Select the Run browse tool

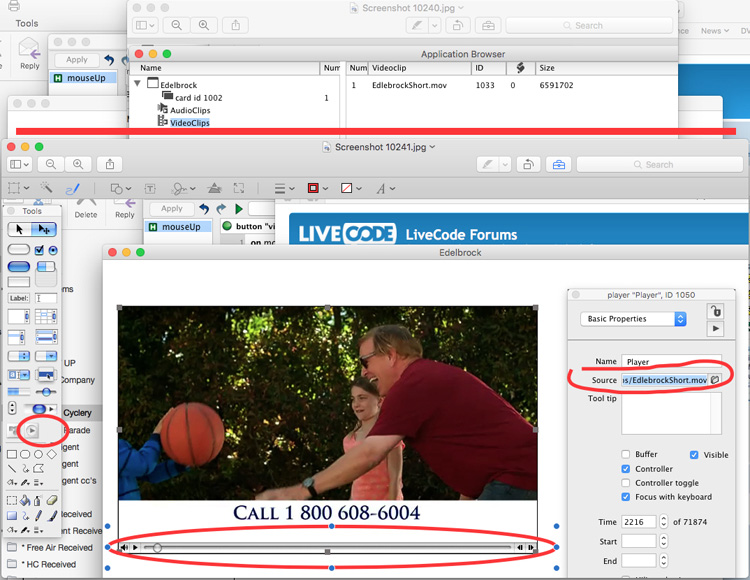coord(21,229)
